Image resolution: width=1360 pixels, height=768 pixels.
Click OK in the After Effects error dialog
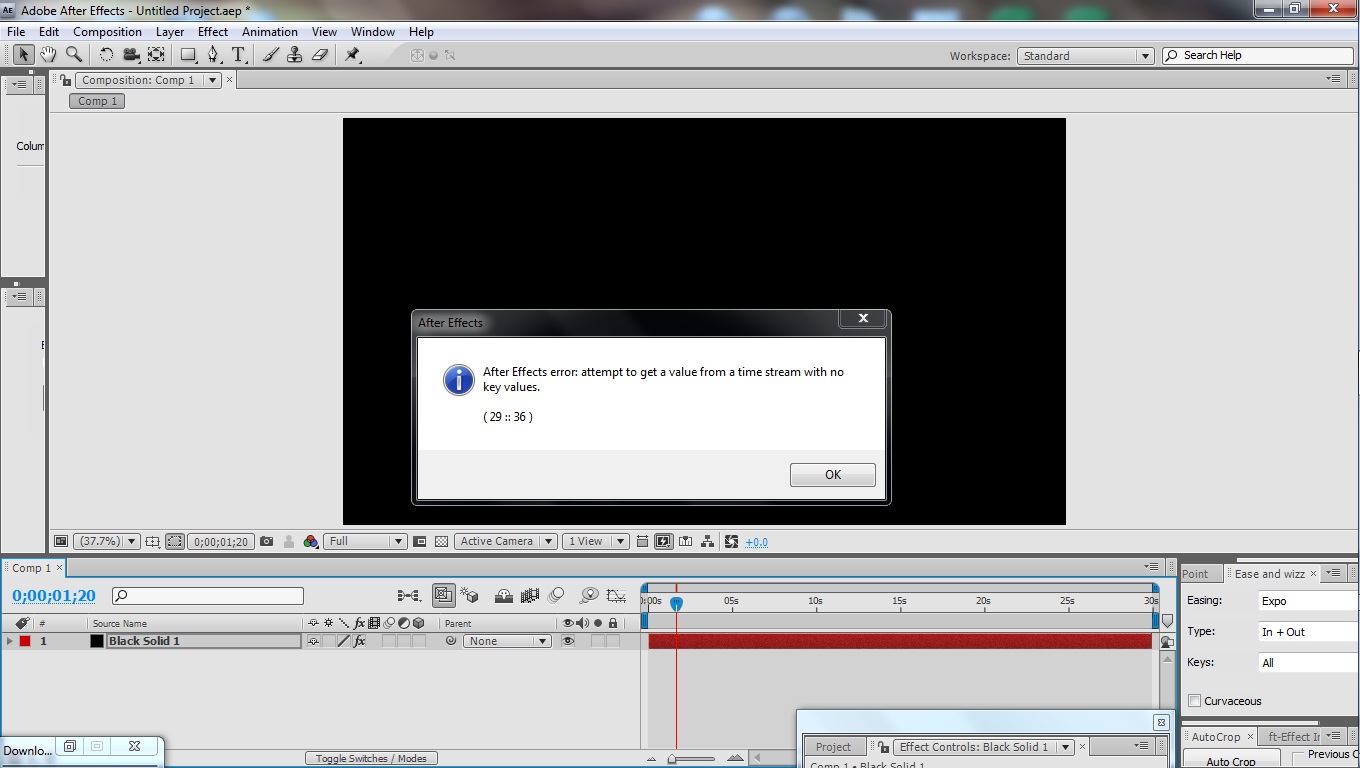(832, 475)
